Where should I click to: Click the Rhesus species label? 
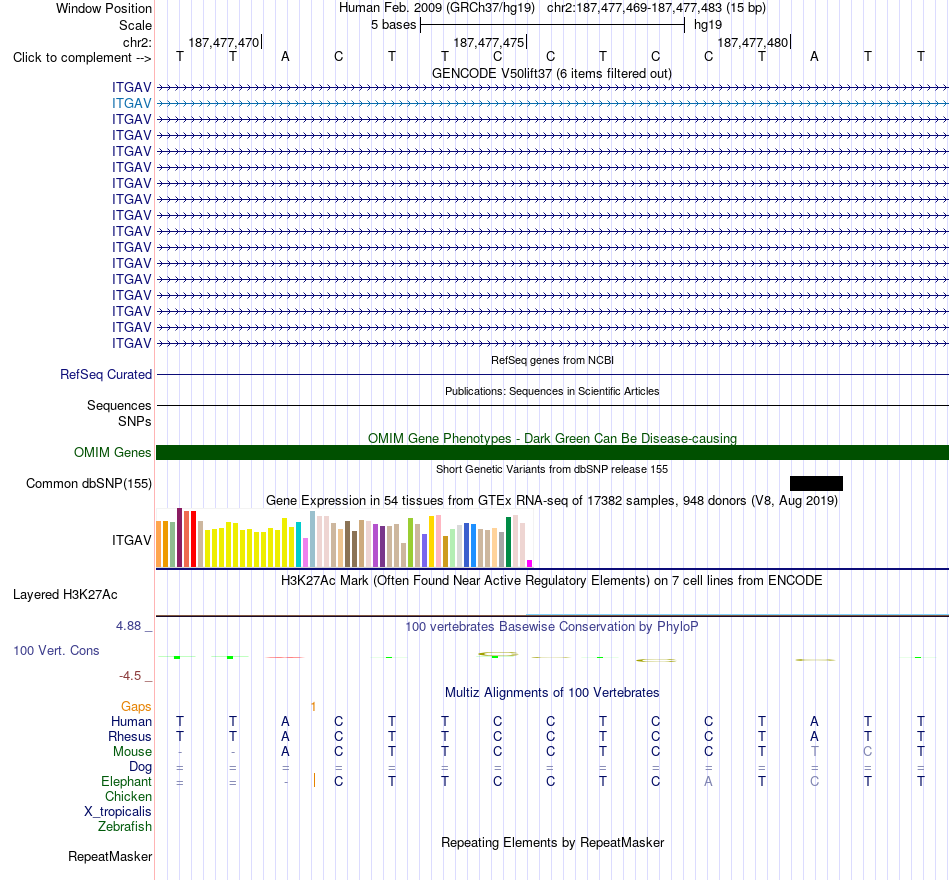(130, 736)
